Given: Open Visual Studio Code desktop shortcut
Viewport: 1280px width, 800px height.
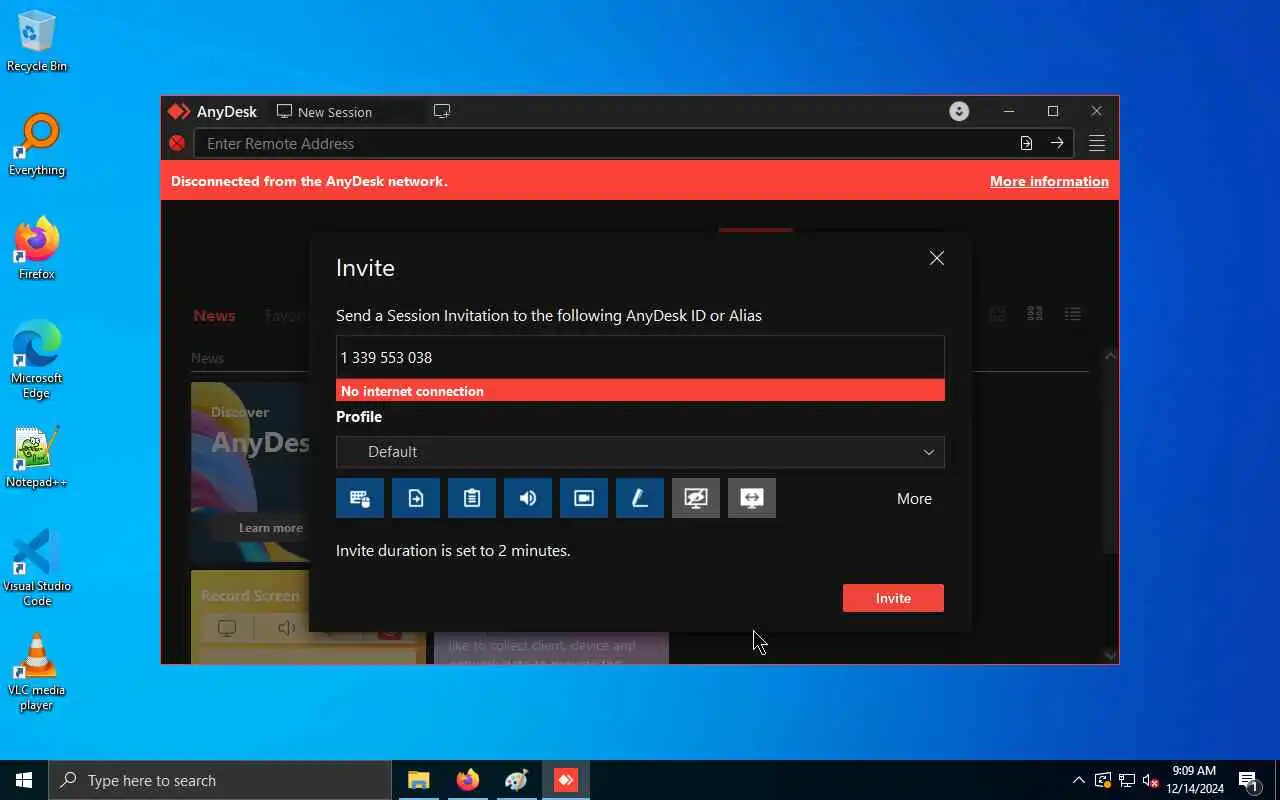Looking at the screenshot, I should [37, 567].
